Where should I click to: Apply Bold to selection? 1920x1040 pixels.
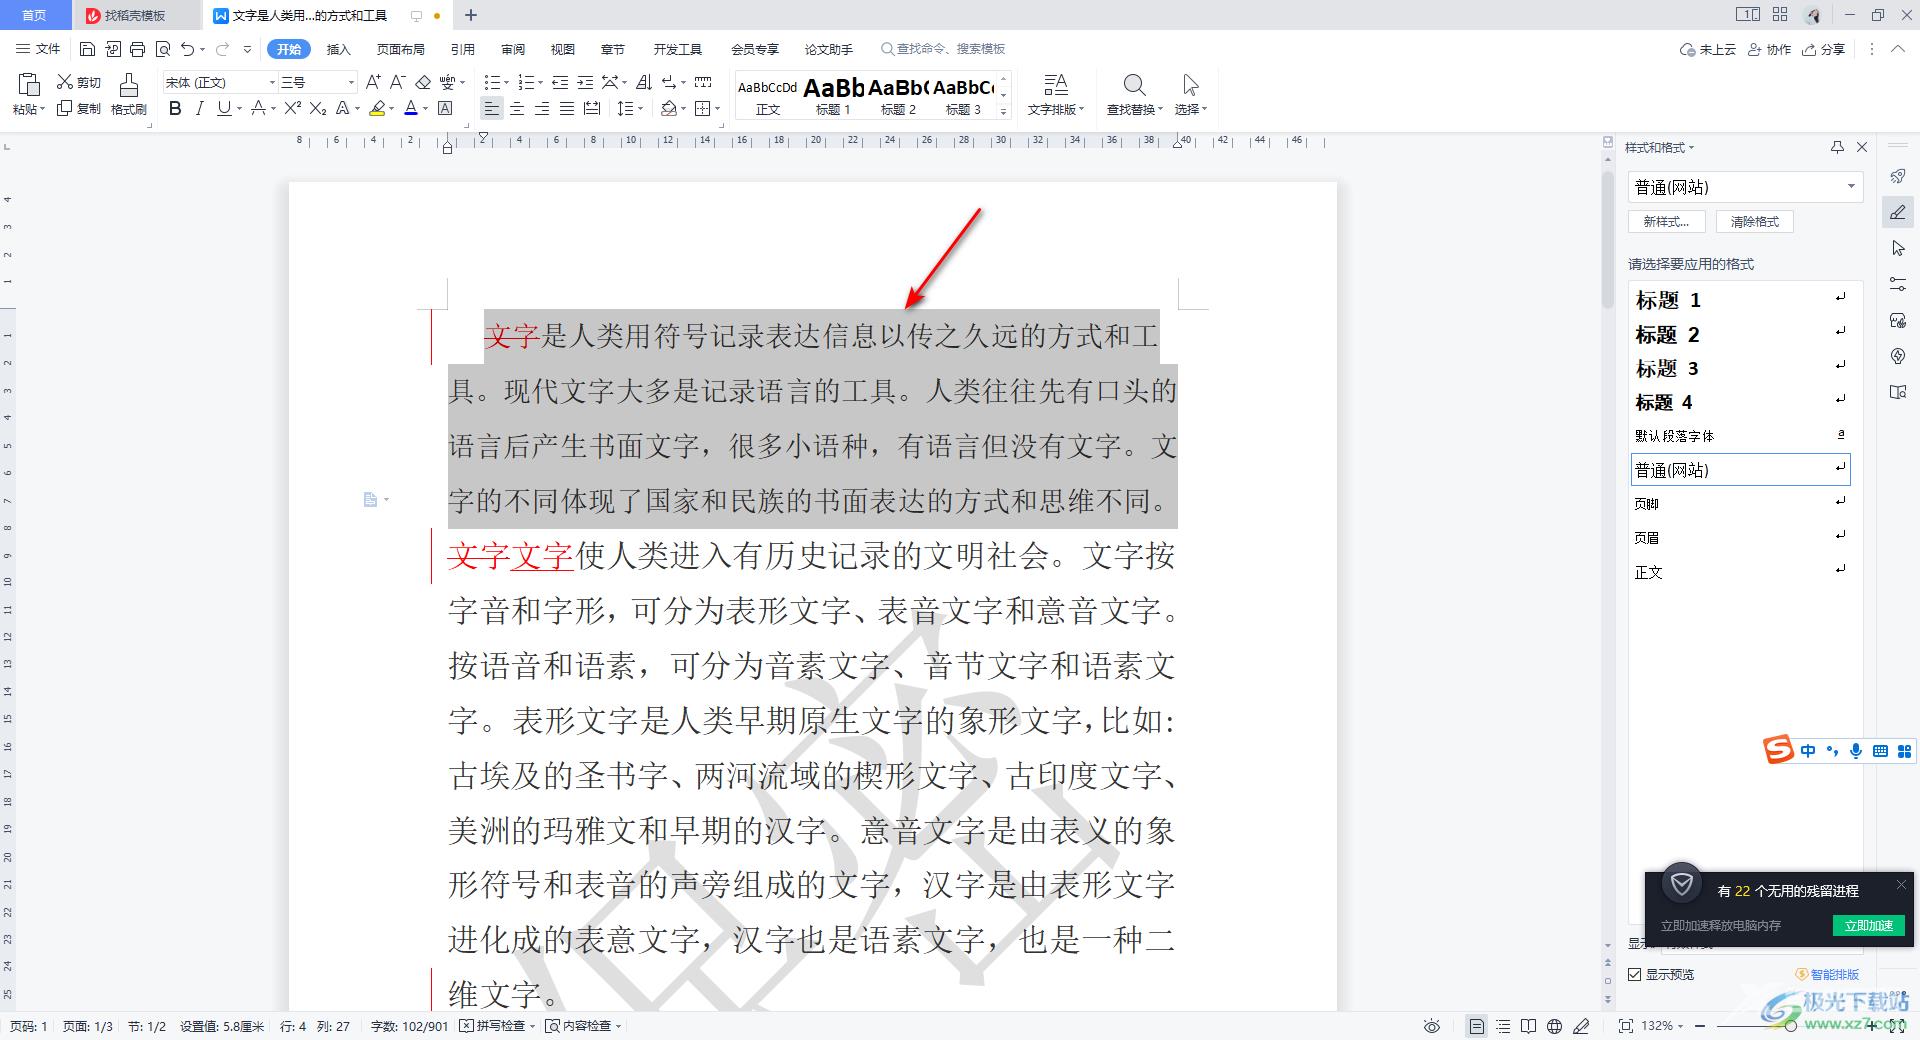pos(176,108)
